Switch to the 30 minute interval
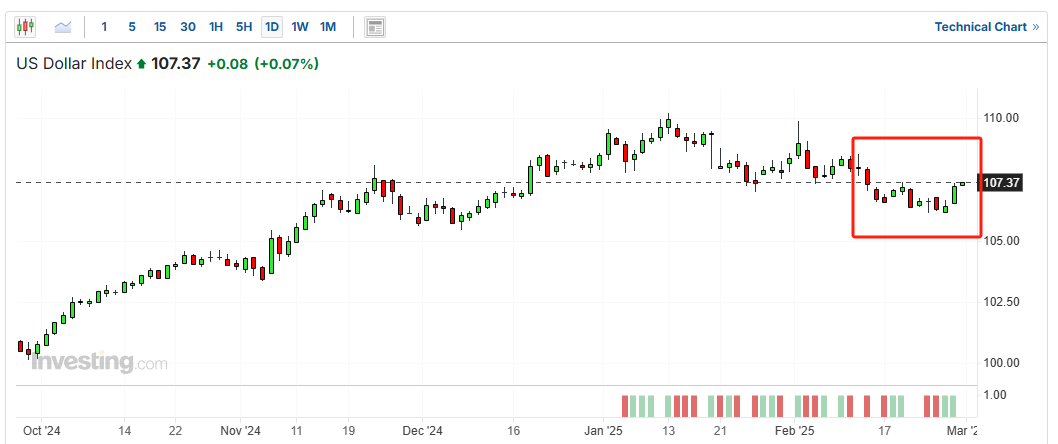 click(x=188, y=26)
